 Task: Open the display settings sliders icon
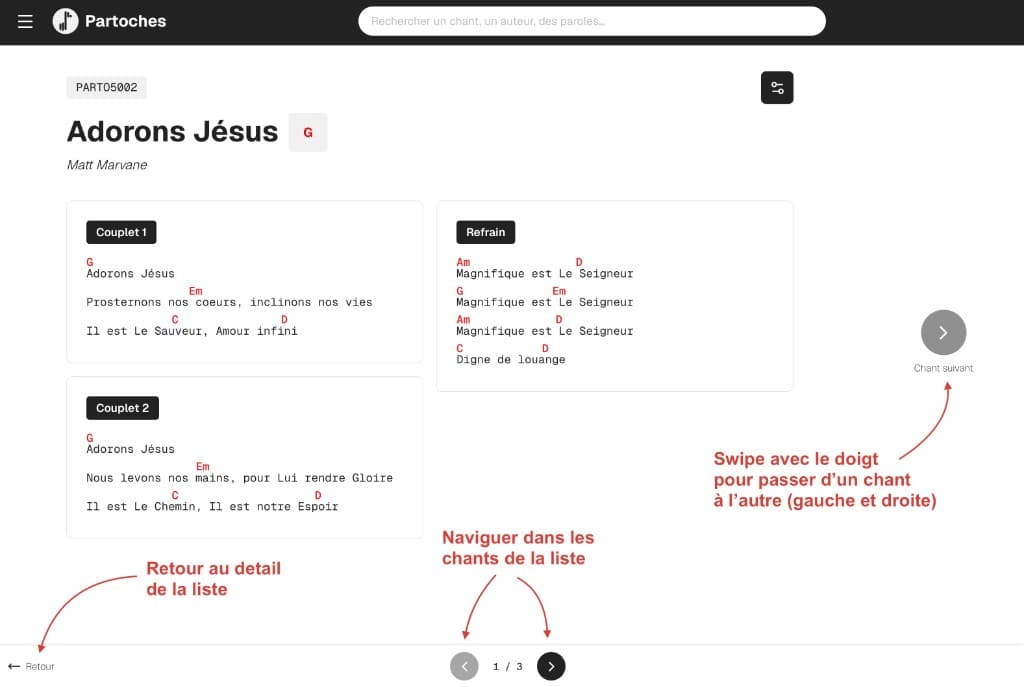(x=777, y=88)
